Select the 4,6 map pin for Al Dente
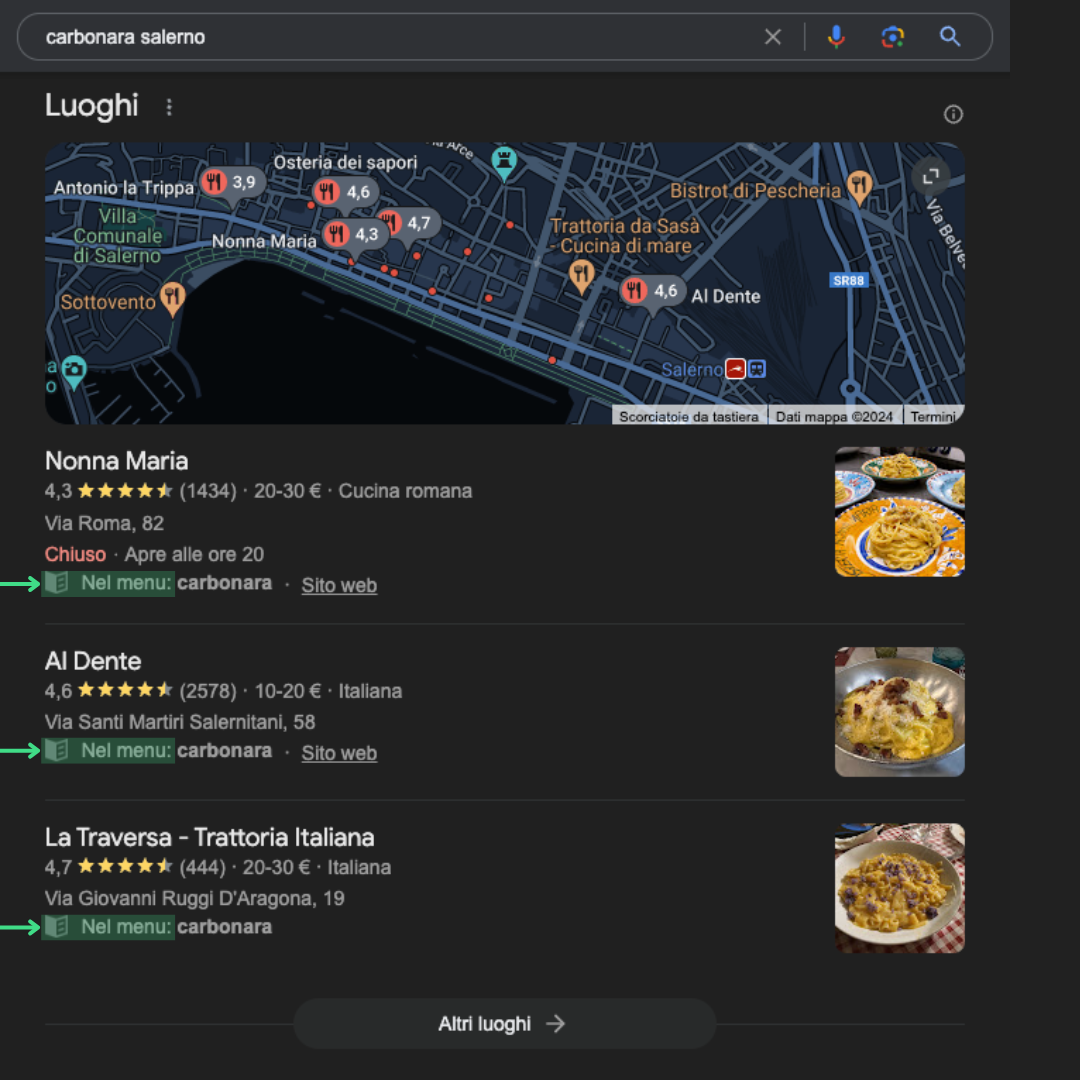The image size is (1080, 1080). click(653, 292)
